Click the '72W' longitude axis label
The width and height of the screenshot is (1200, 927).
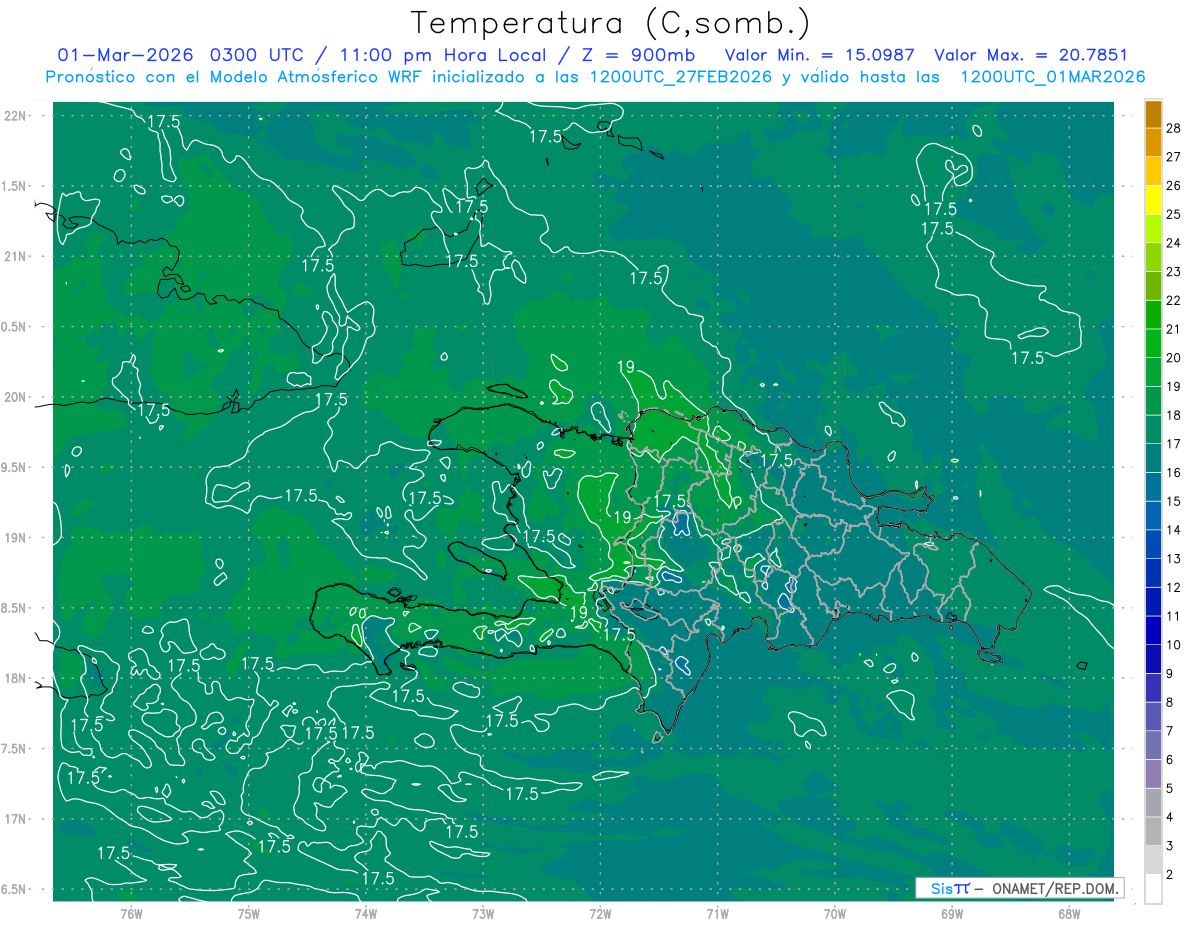[x=600, y=913]
